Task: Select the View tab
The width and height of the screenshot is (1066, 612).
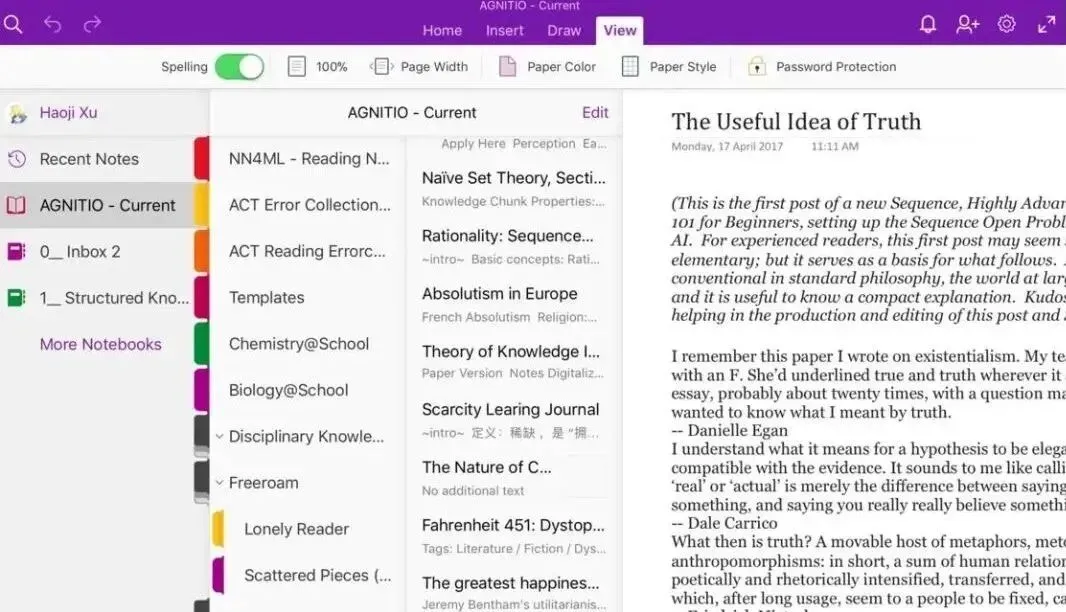Action: coord(620,31)
